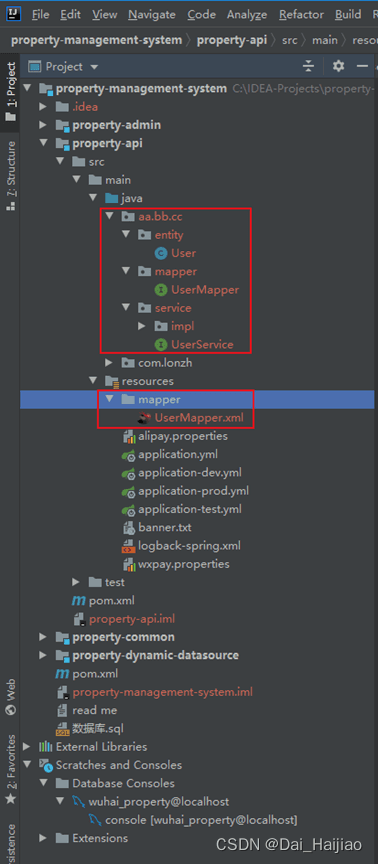This screenshot has height=864, width=378.
Task: Click the Collapse All icon in Project panel
Action: (x=309, y=67)
